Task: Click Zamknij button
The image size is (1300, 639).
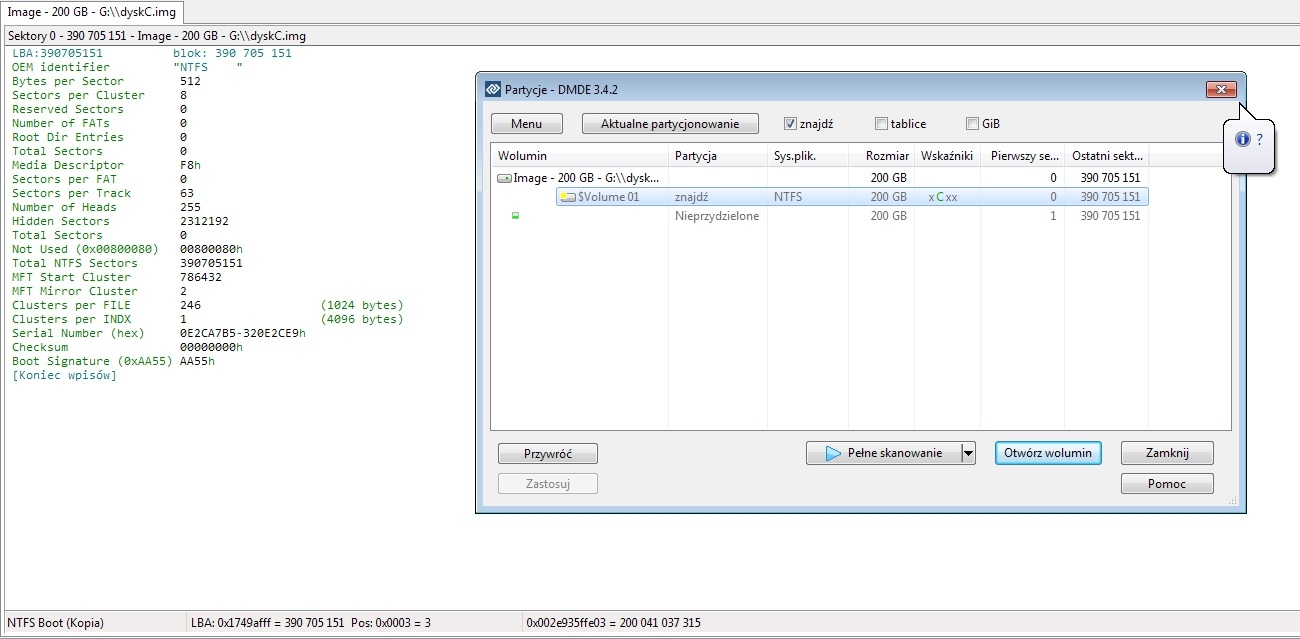Action: (1167, 453)
